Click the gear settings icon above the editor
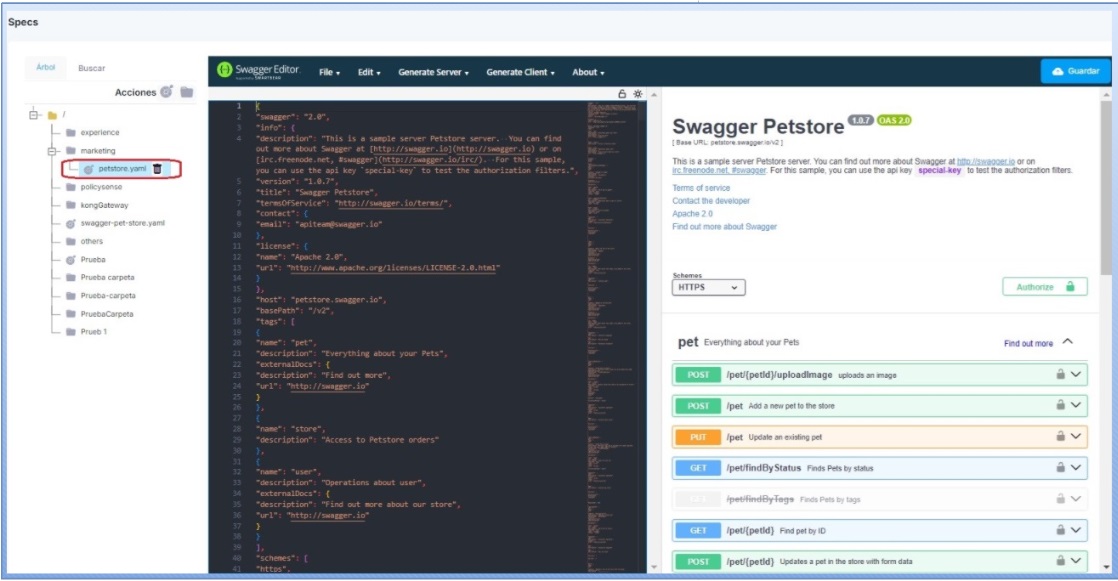This screenshot has width=1118, height=581. coord(638,93)
